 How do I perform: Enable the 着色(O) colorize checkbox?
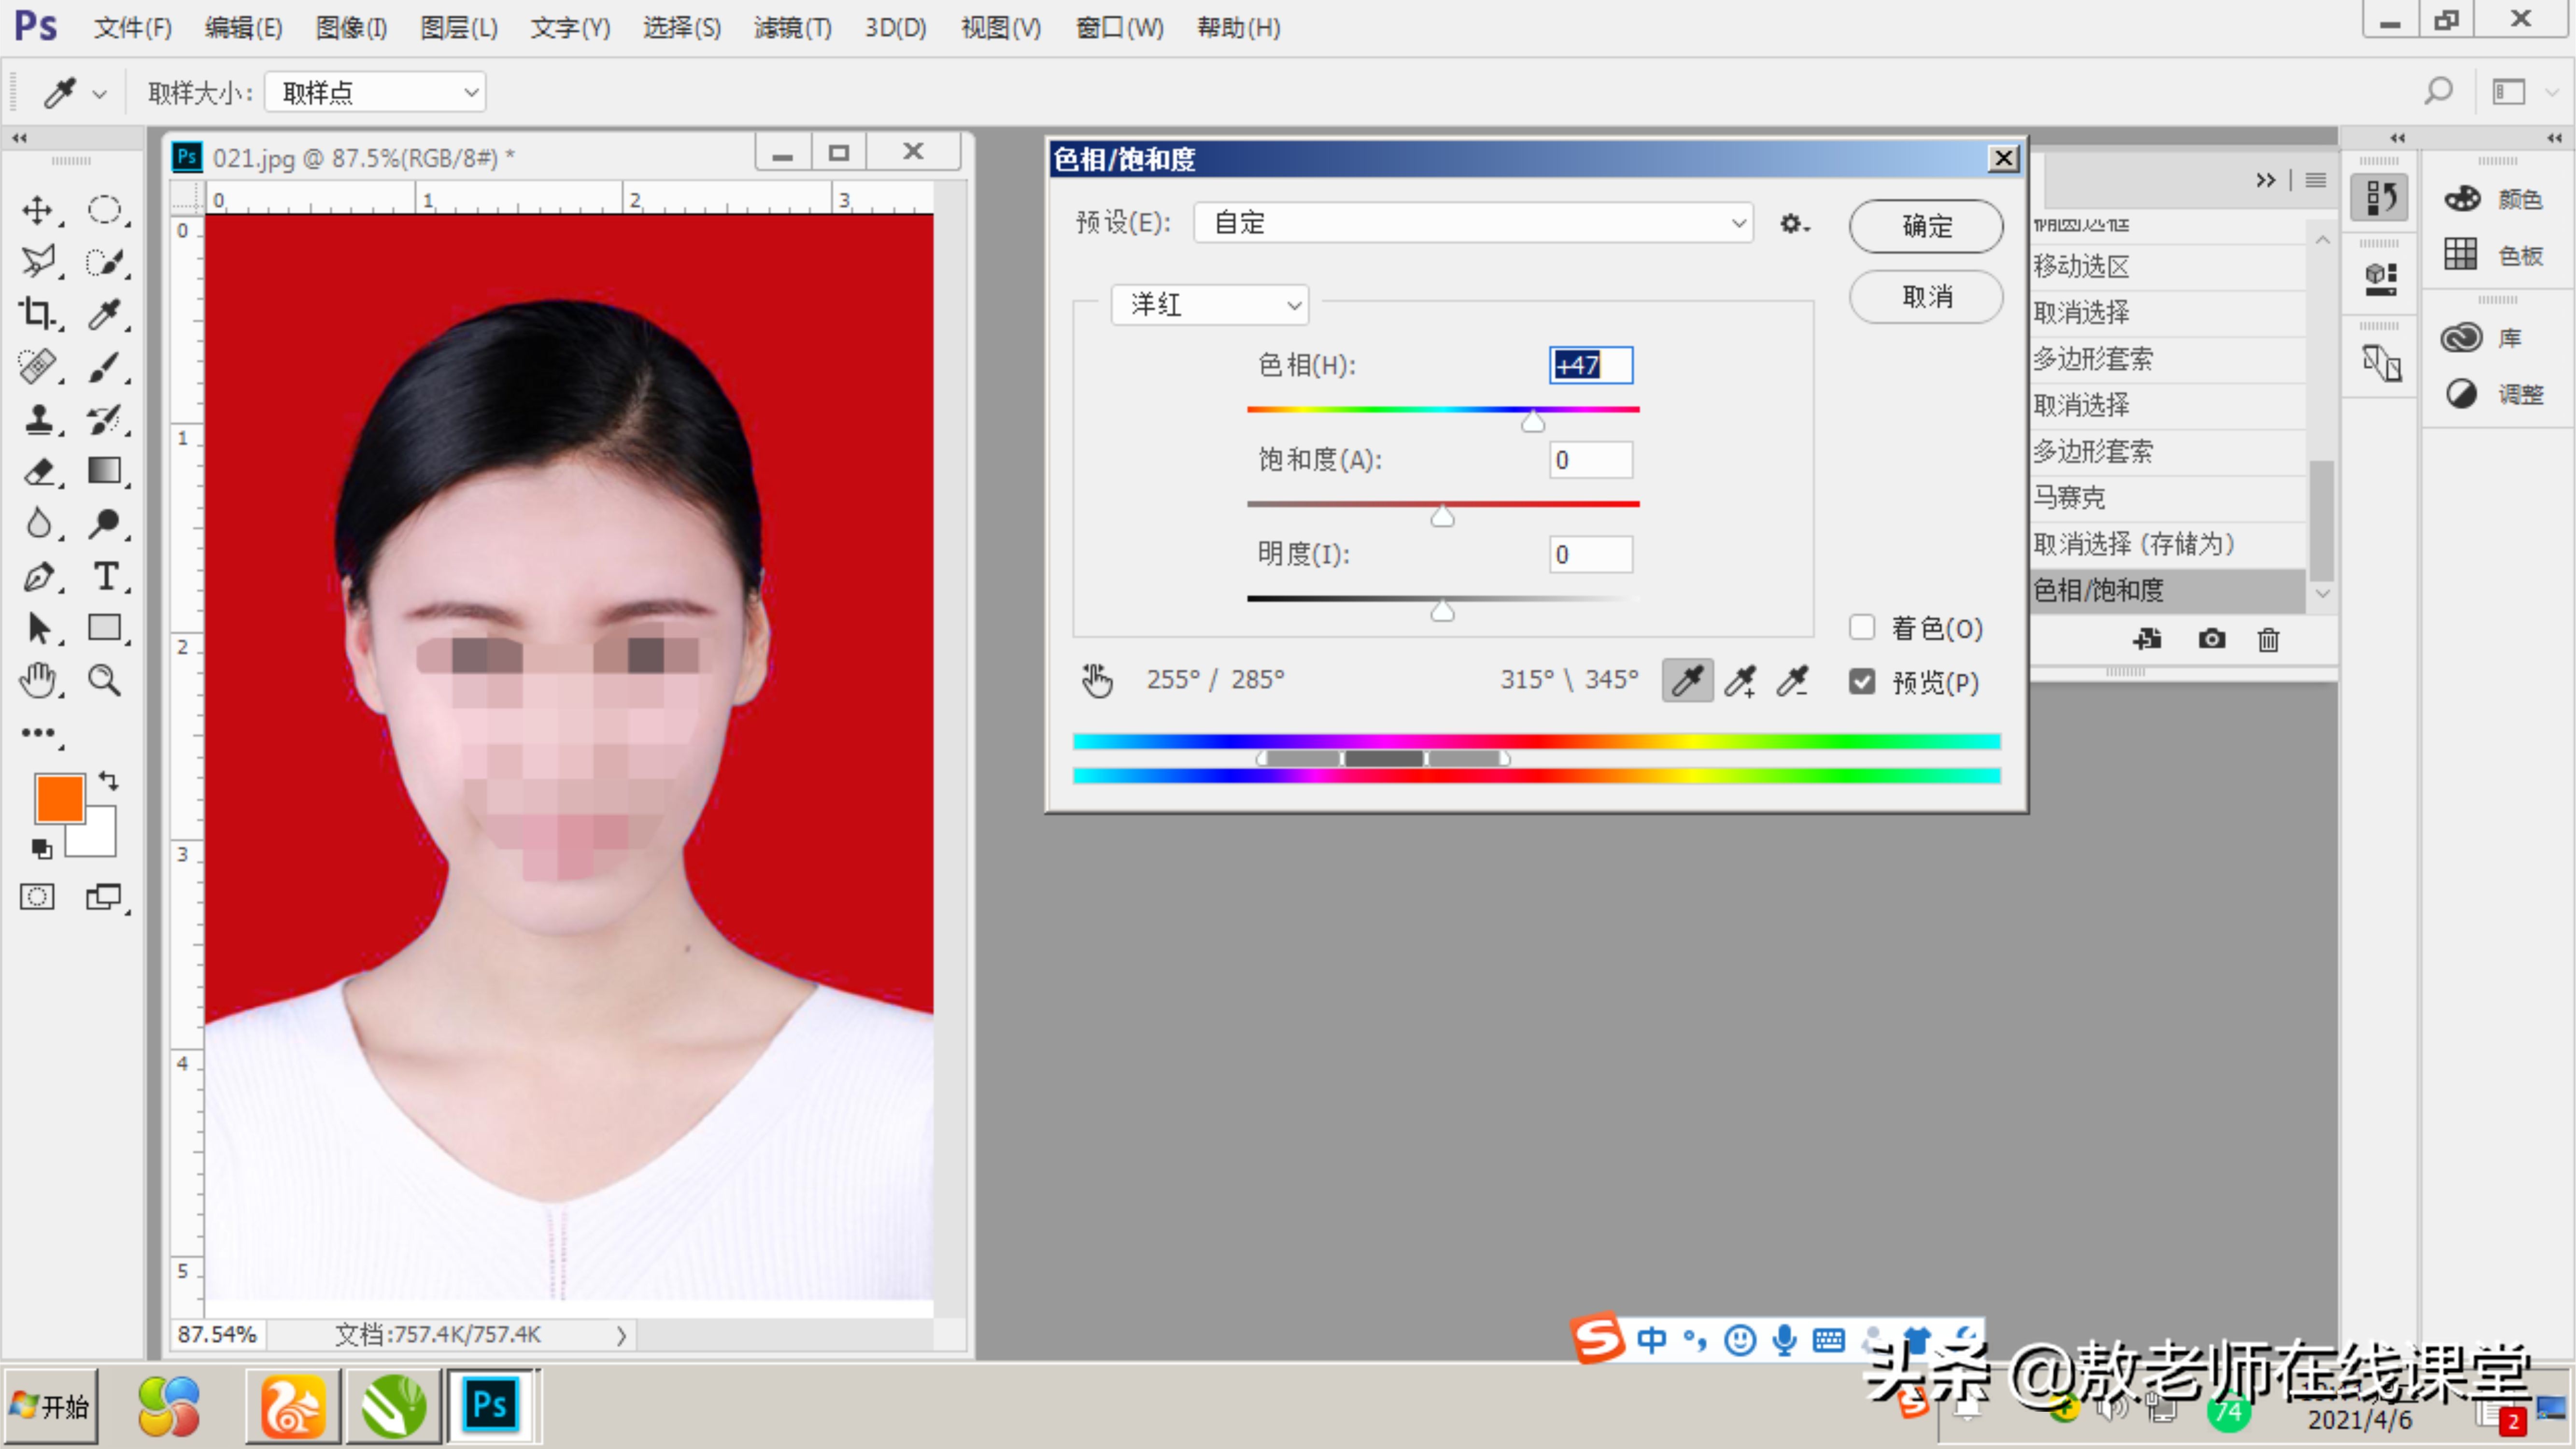[1862, 627]
